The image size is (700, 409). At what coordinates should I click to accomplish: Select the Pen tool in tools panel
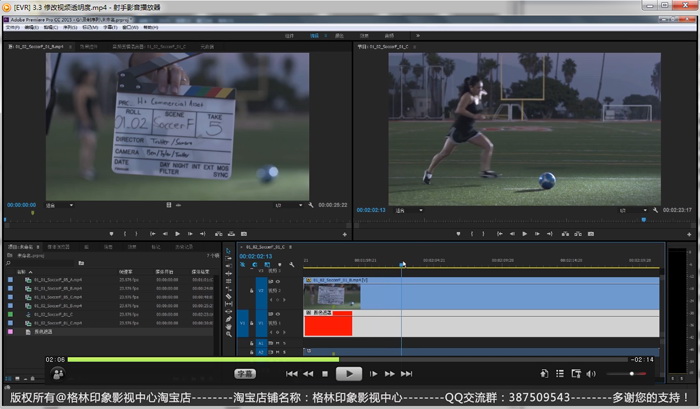tap(228, 319)
